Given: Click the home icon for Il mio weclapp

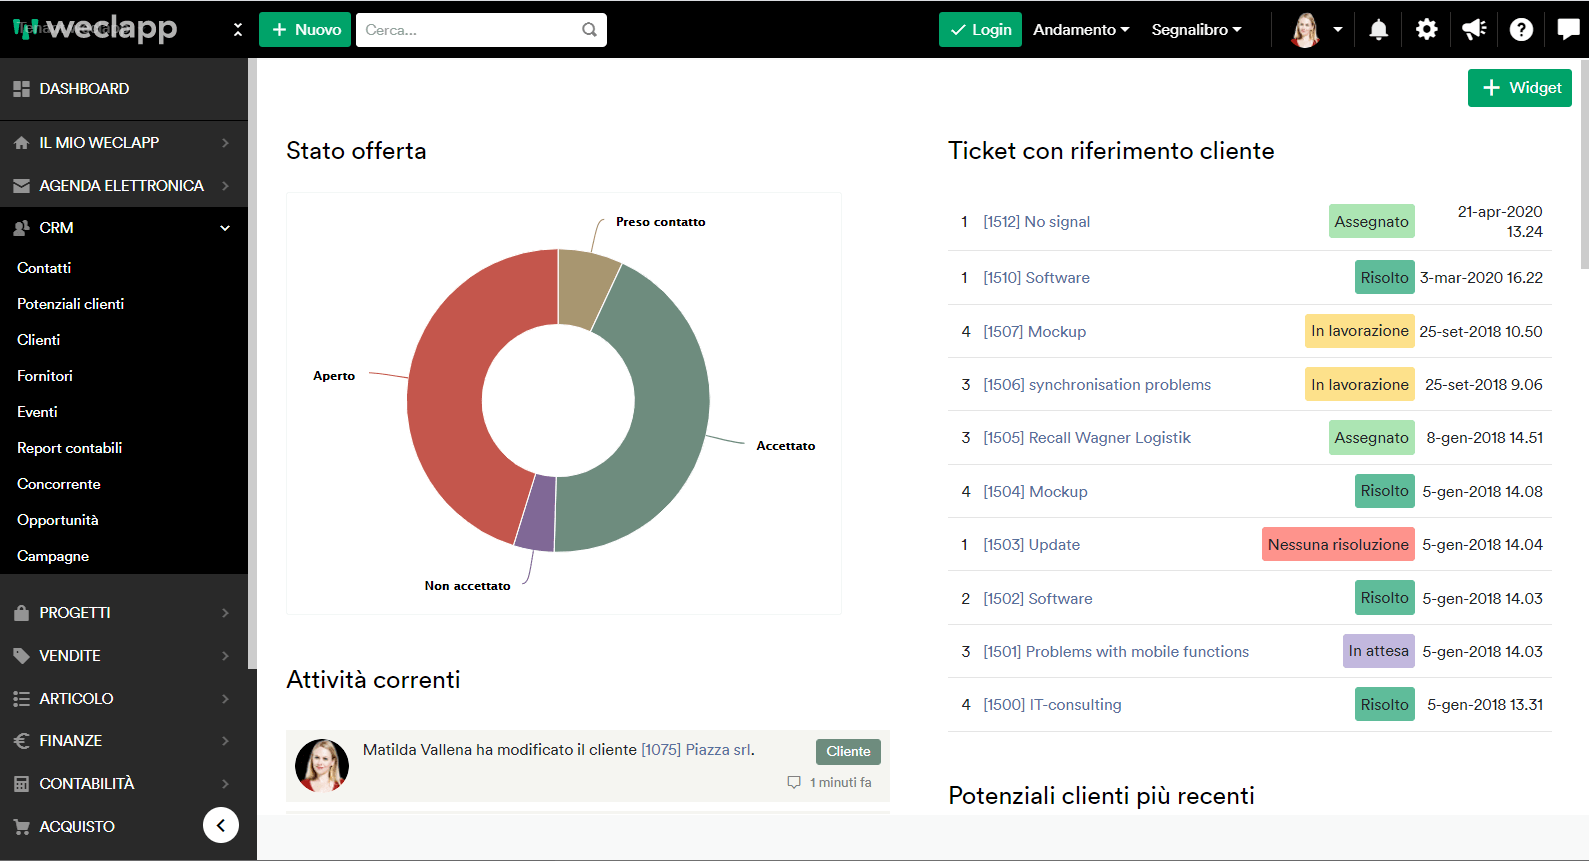Looking at the screenshot, I should pos(21,143).
